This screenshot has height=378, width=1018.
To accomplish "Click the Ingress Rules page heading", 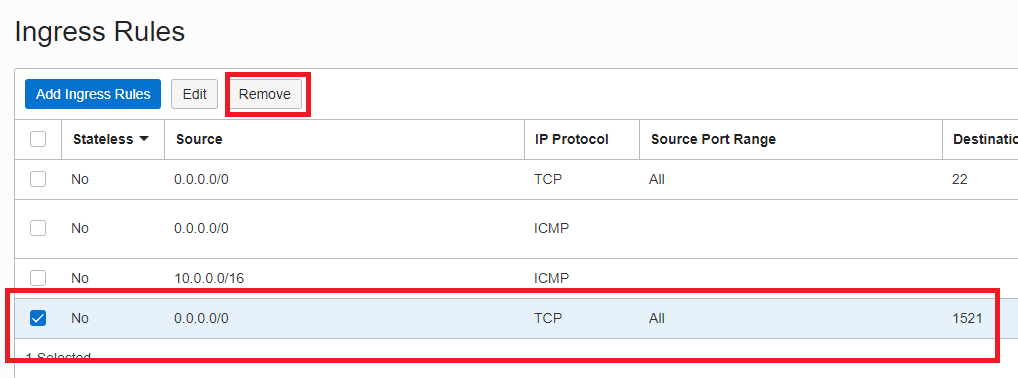I will (100, 31).
